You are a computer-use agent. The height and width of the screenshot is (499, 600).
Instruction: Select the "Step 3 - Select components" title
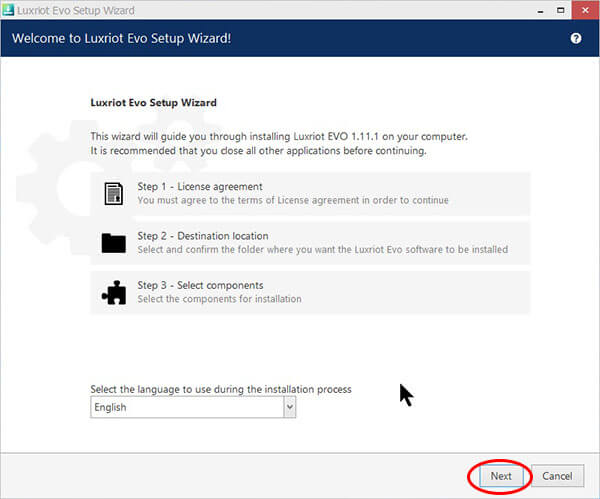coord(200,286)
